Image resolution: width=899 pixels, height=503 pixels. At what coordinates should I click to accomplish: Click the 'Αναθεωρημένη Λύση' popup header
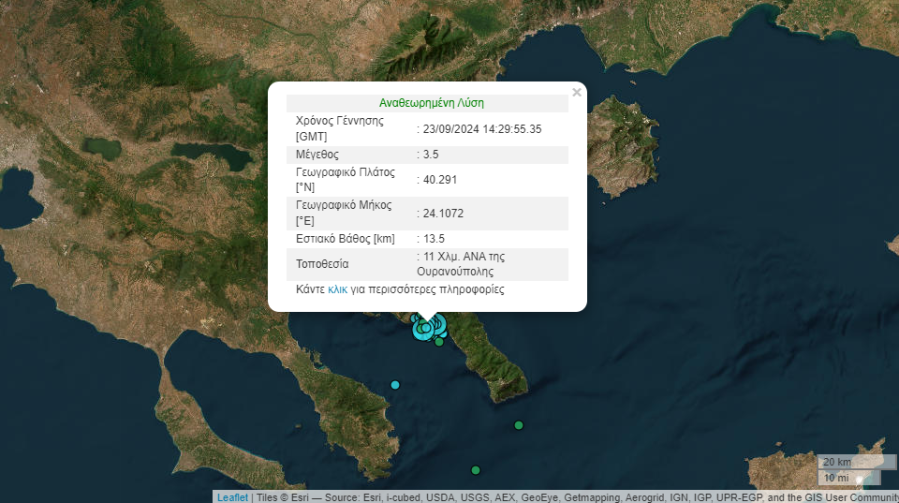click(x=431, y=103)
